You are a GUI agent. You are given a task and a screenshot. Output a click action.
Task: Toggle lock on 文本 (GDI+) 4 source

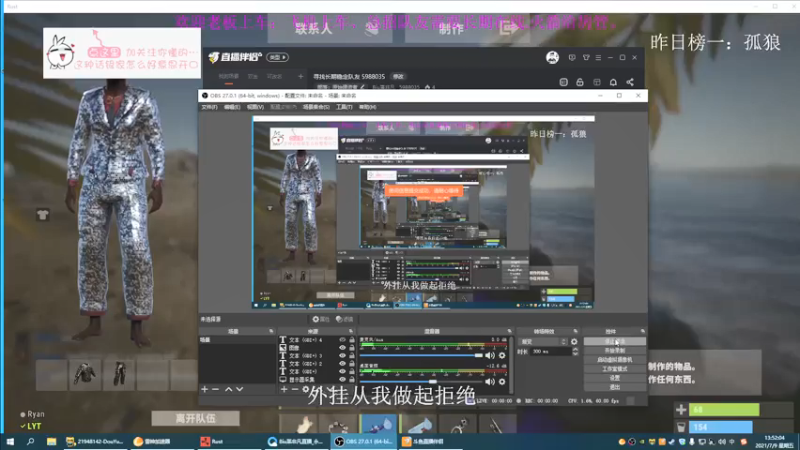tap(352, 340)
